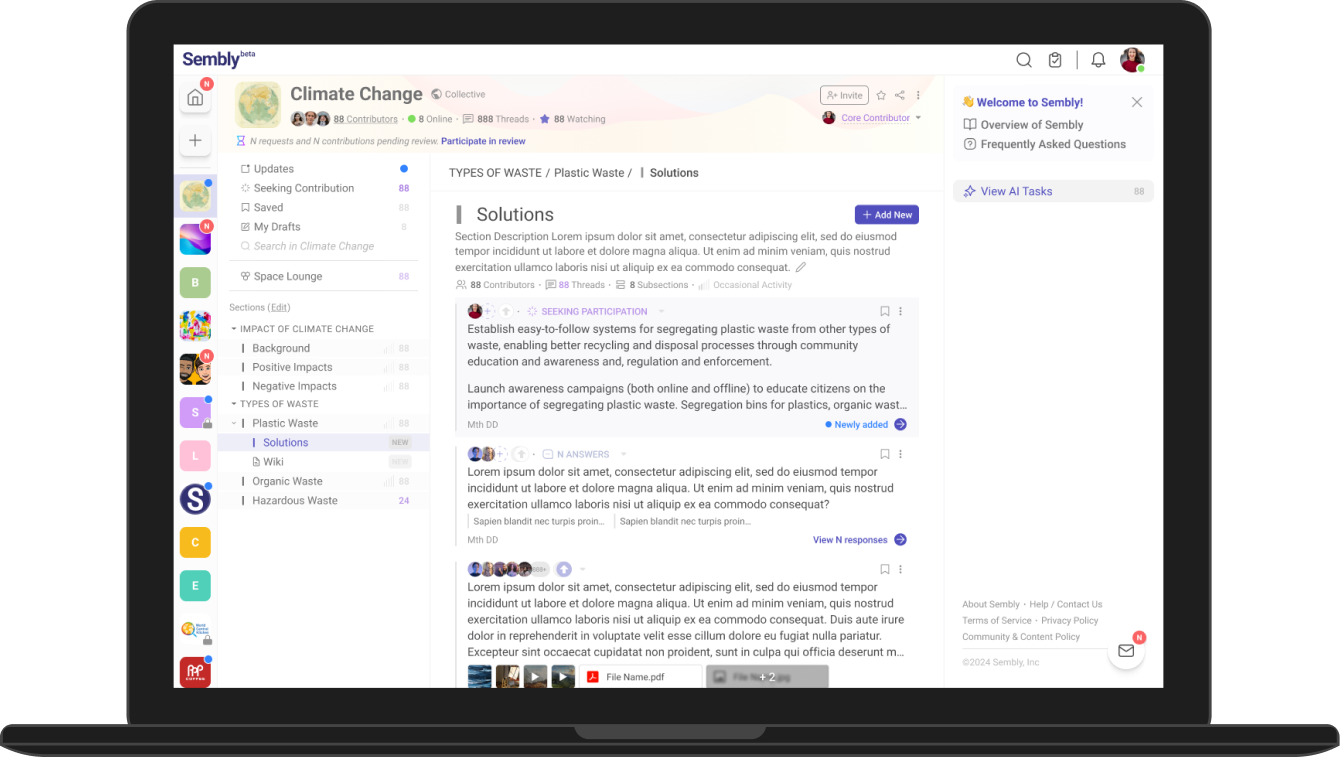This screenshot has width=1340, height=757.
Task: Star the Climate Change space as favorite
Action: [x=881, y=95]
